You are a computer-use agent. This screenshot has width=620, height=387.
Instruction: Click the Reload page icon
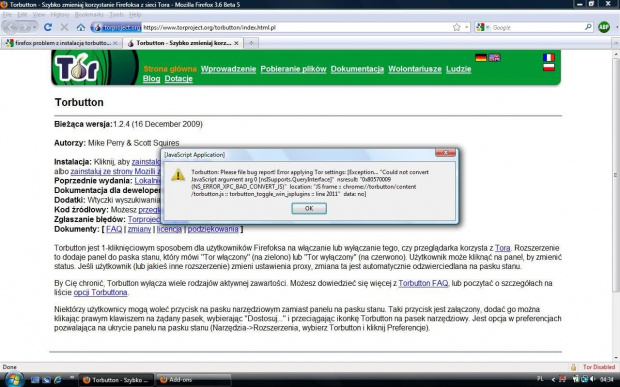click(48, 27)
